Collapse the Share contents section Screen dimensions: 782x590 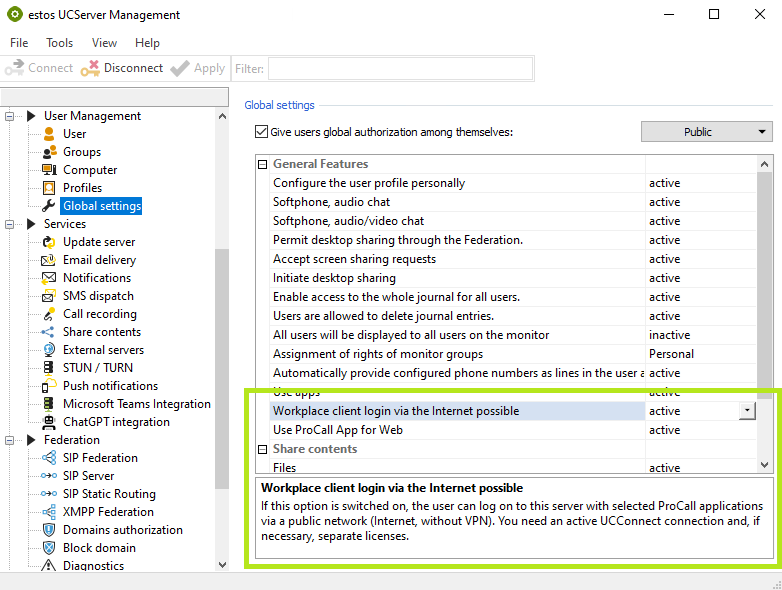click(x=263, y=449)
